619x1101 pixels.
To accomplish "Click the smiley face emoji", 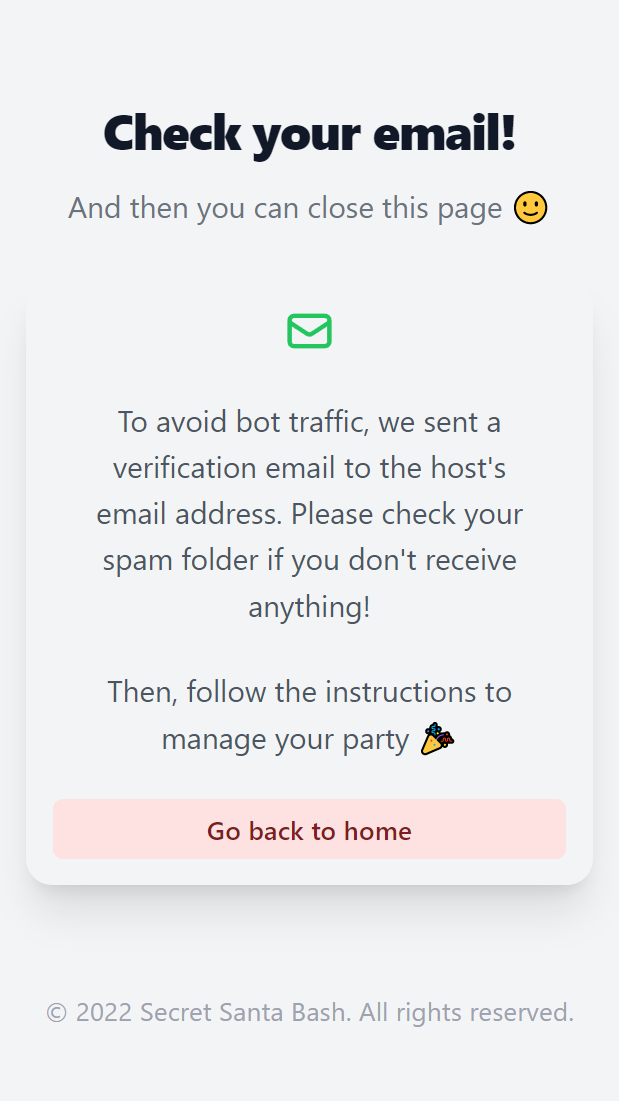I will [530, 209].
